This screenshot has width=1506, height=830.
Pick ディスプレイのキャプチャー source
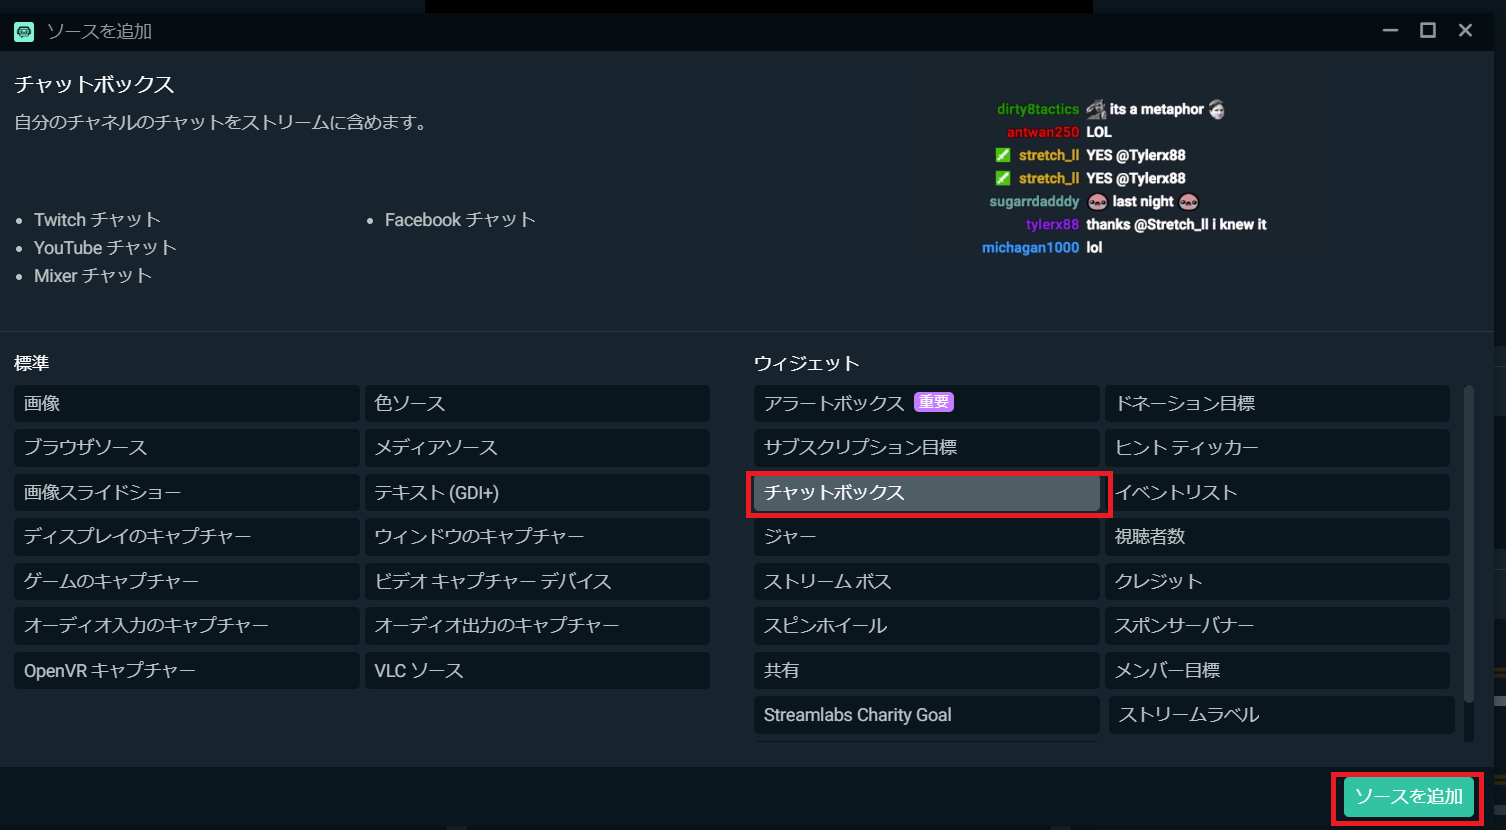click(187, 537)
